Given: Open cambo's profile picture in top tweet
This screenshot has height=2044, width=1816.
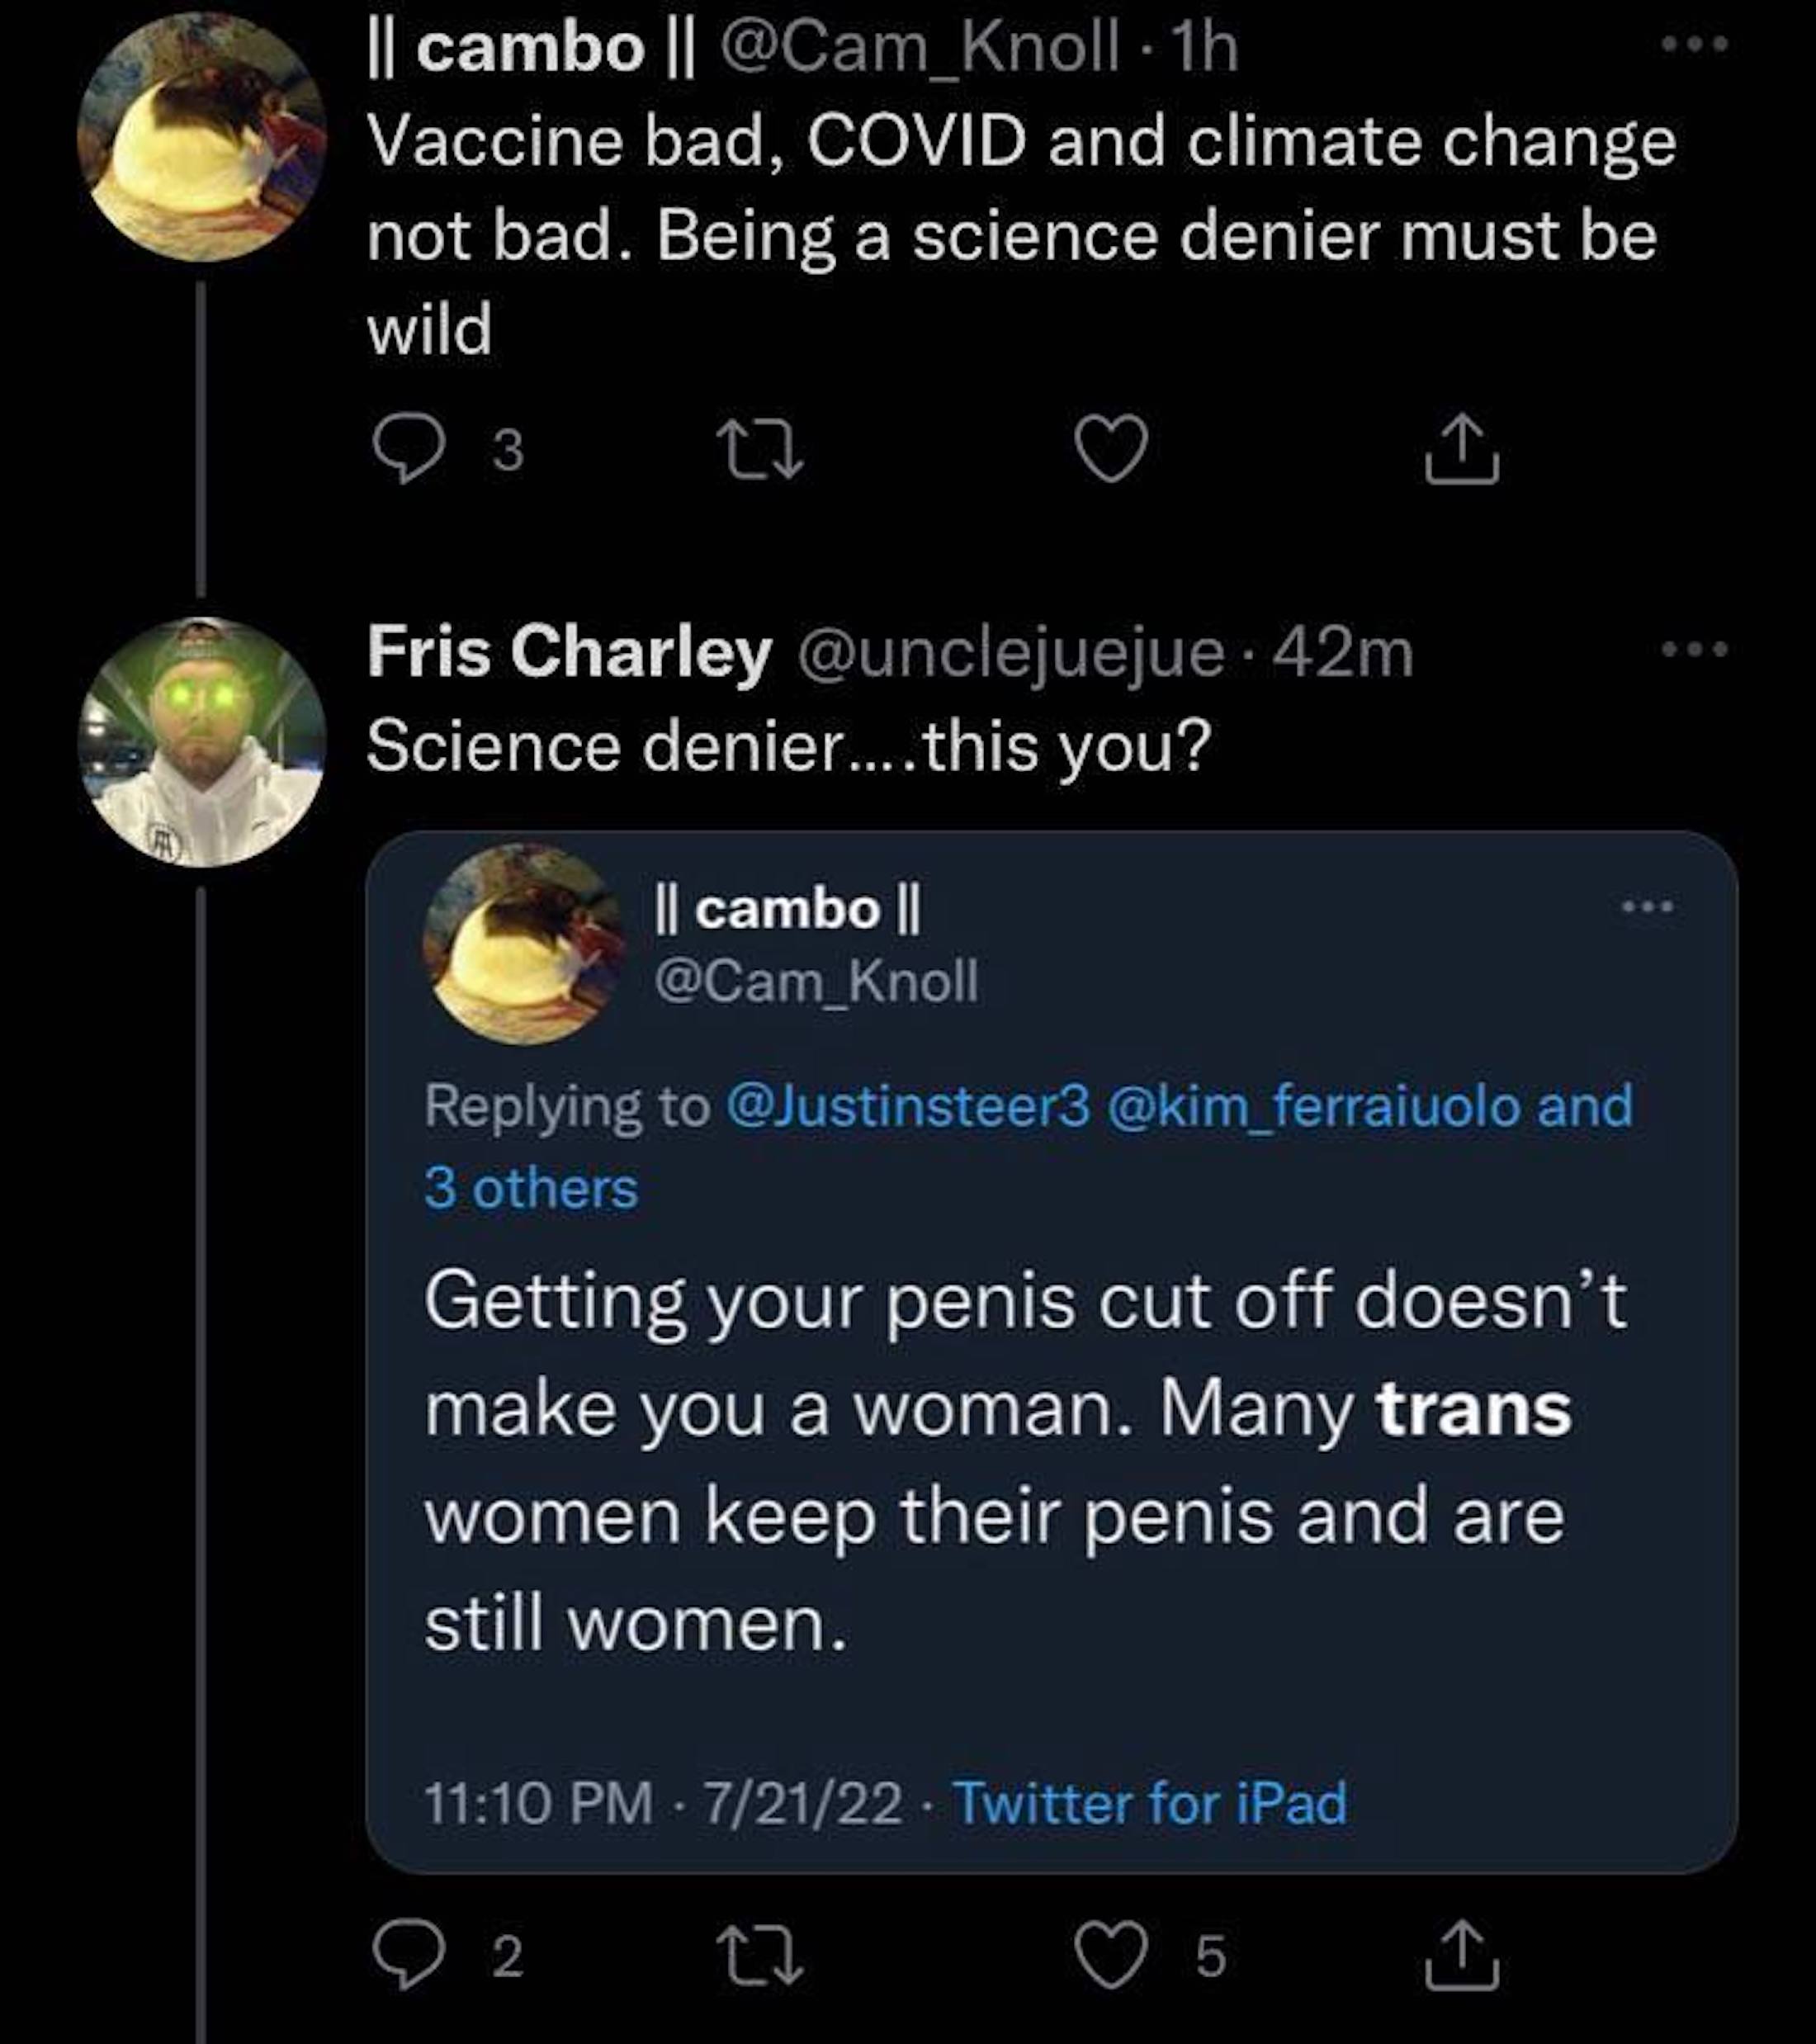Looking at the screenshot, I should [x=202, y=138].
